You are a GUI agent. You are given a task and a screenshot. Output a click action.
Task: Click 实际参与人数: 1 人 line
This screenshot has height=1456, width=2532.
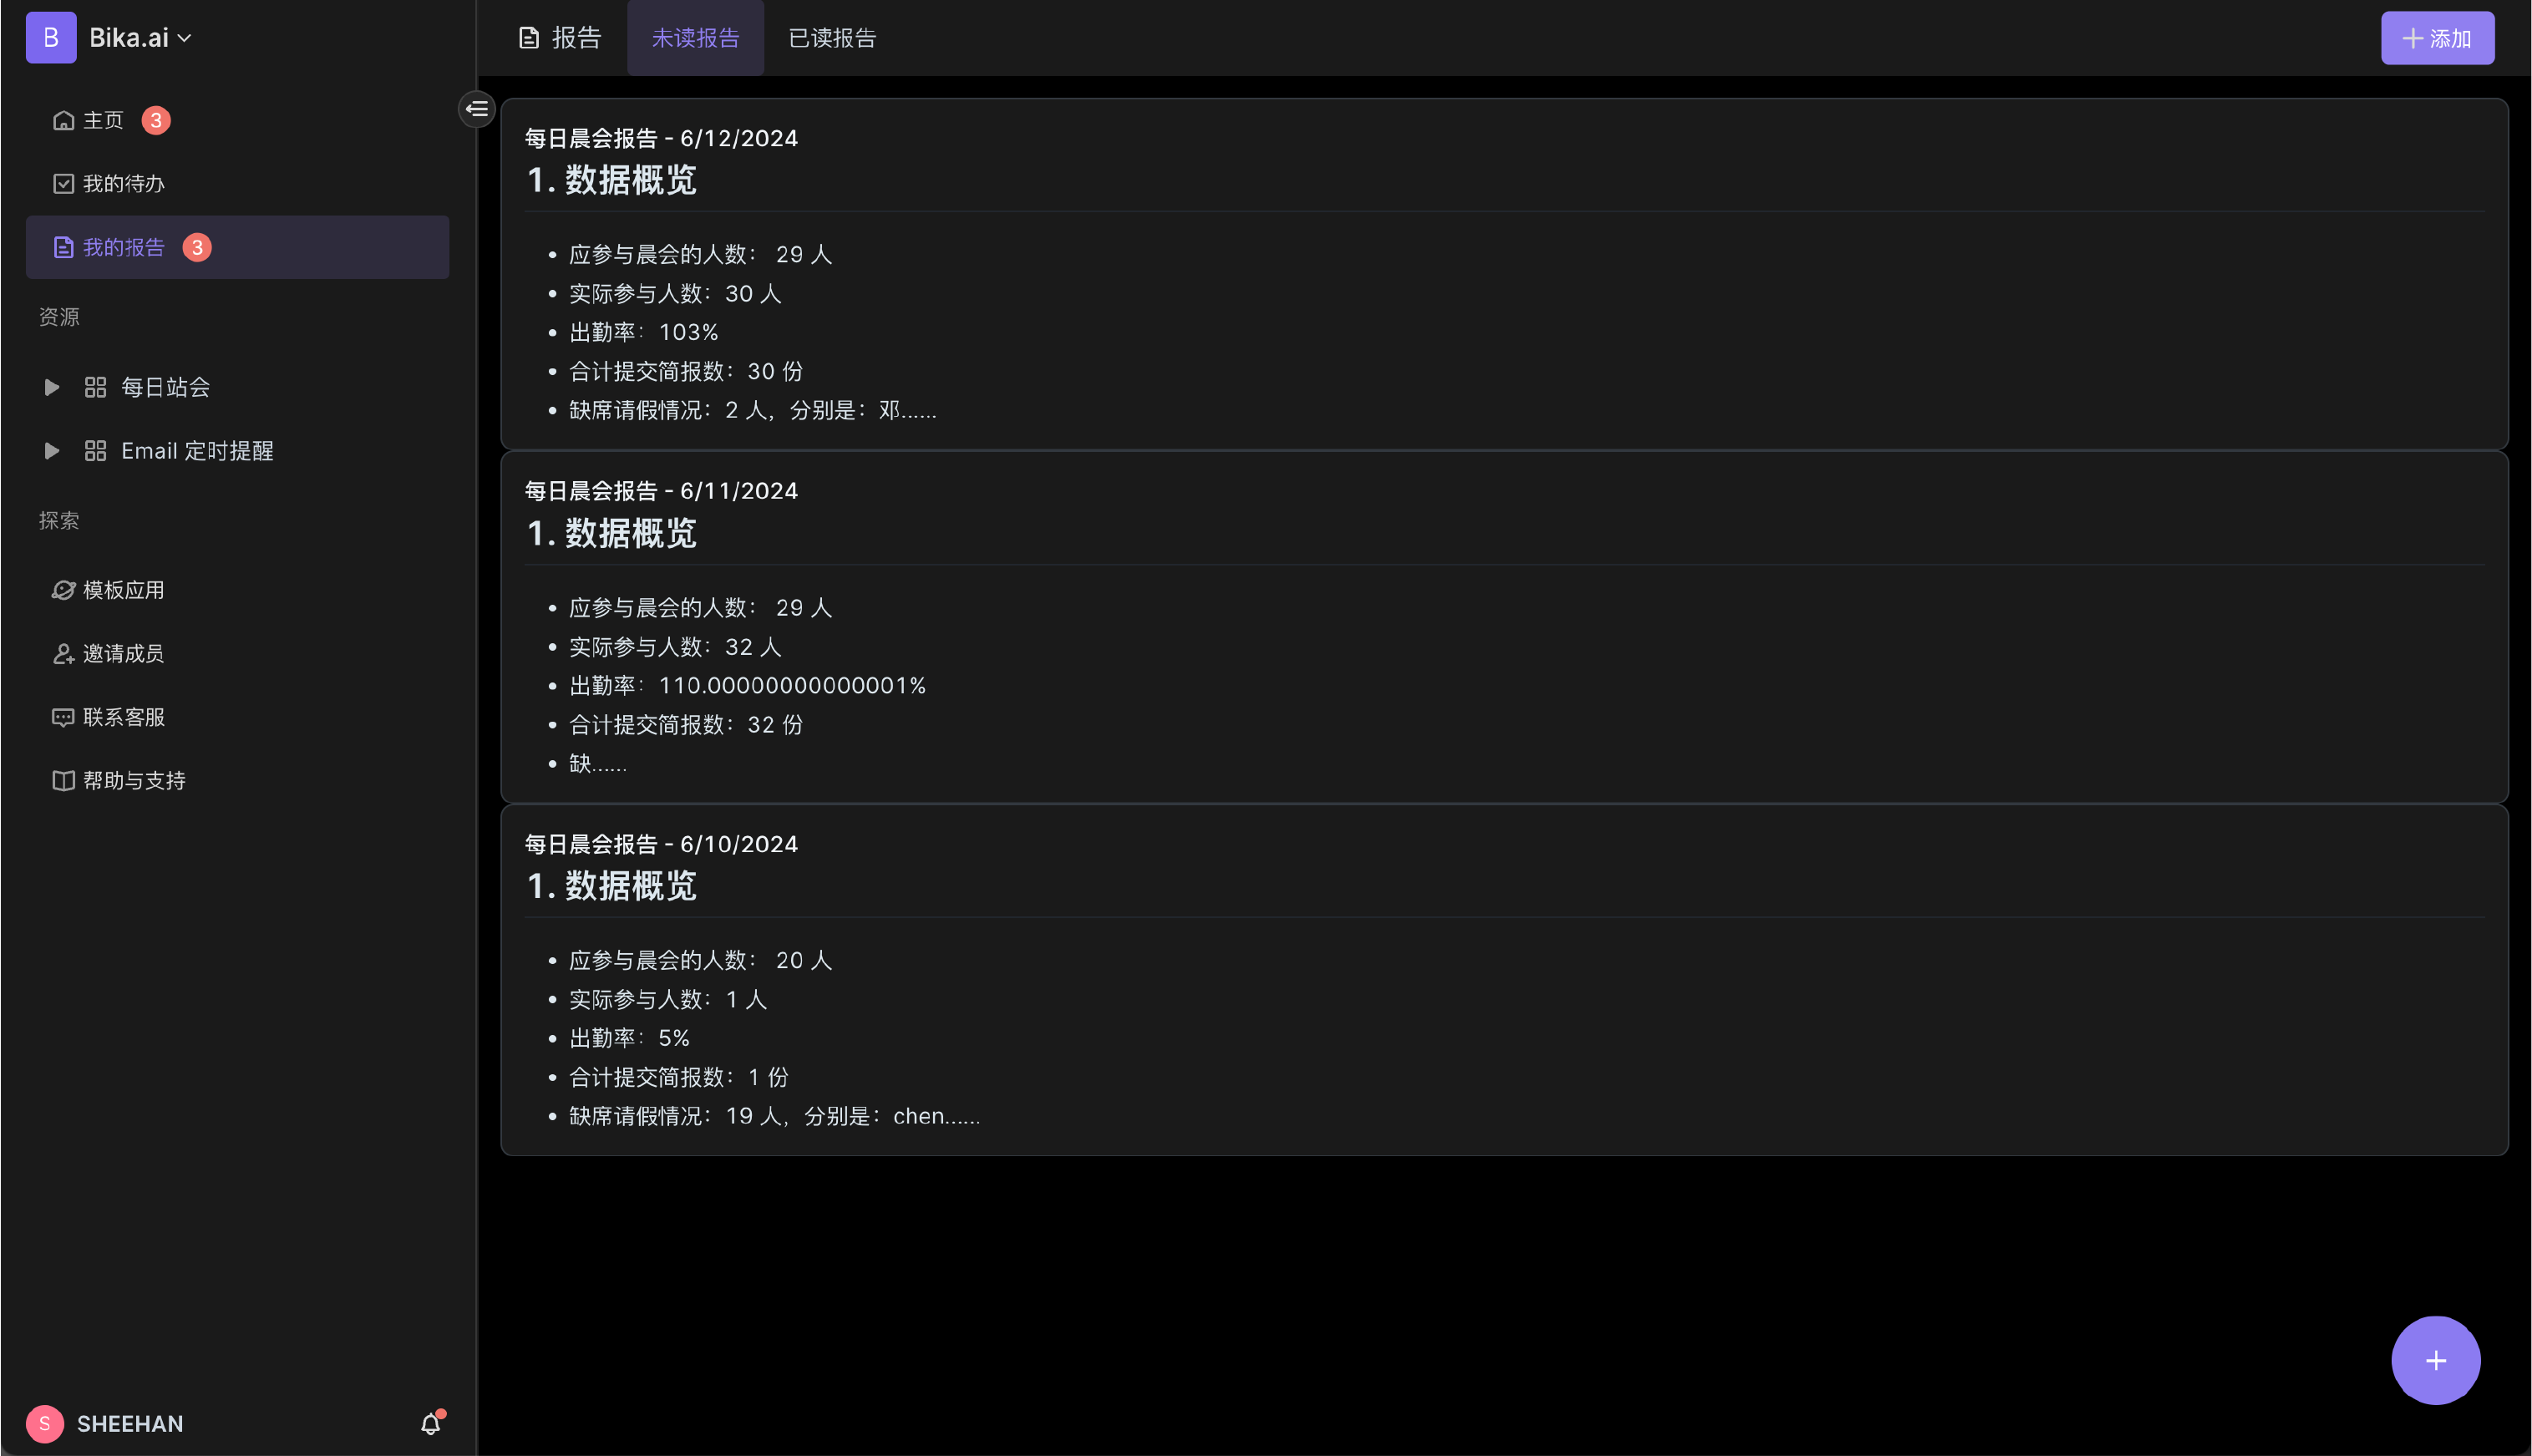pos(668,999)
